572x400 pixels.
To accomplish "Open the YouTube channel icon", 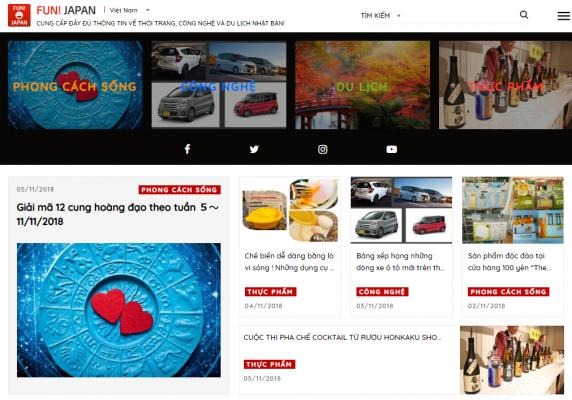I will pos(391,149).
